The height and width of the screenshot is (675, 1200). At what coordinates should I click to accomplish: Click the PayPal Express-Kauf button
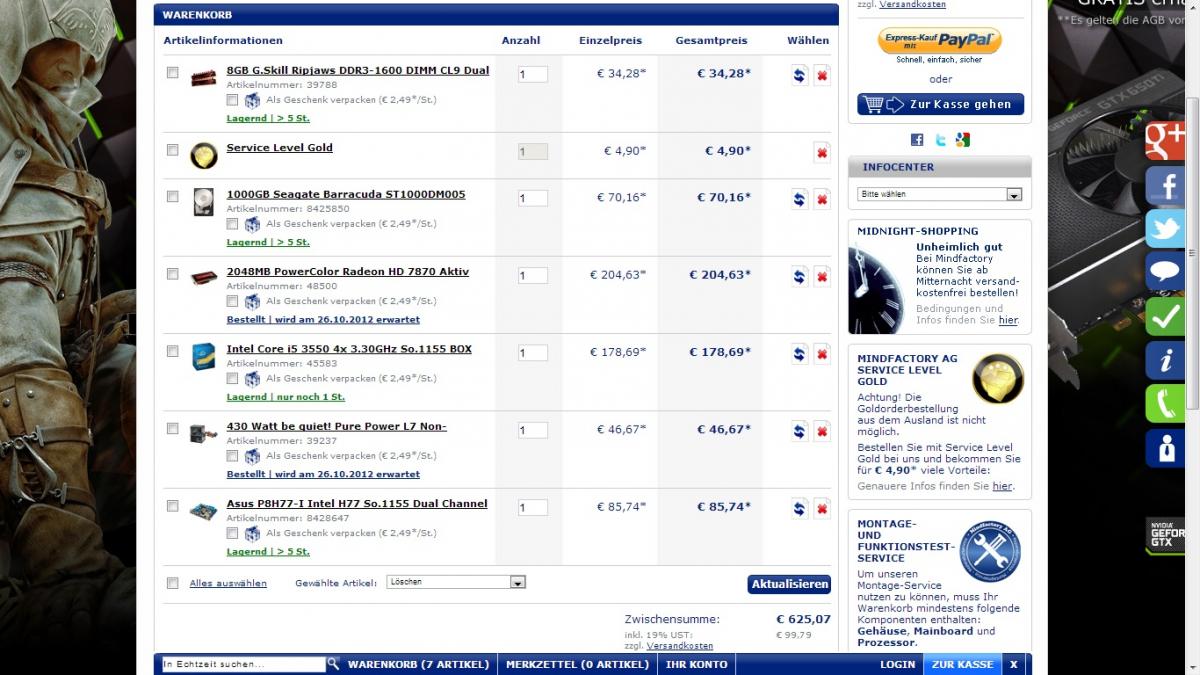point(940,41)
